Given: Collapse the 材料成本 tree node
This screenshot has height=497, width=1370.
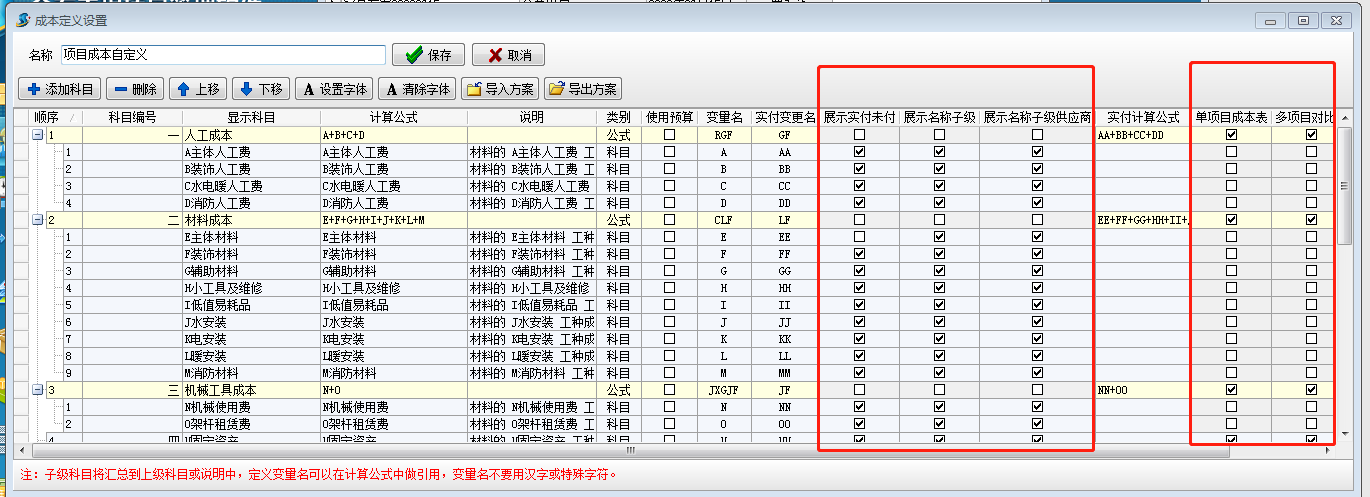Looking at the screenshot, I should (38, 220).
